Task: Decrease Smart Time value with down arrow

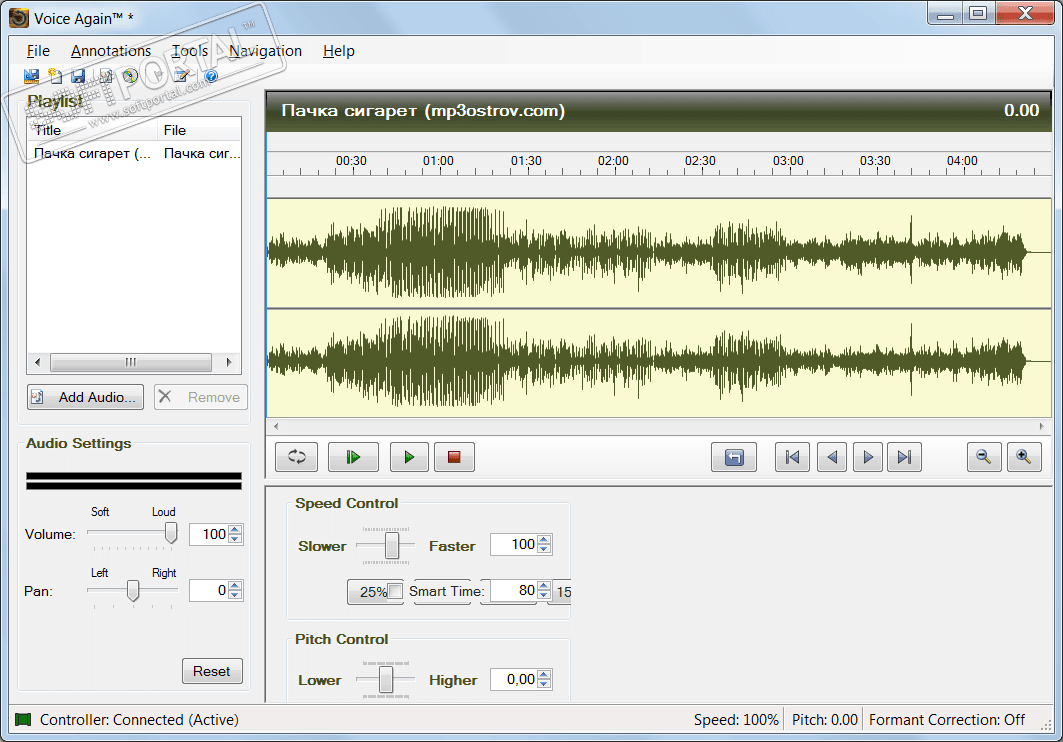Action: point(544,596)
